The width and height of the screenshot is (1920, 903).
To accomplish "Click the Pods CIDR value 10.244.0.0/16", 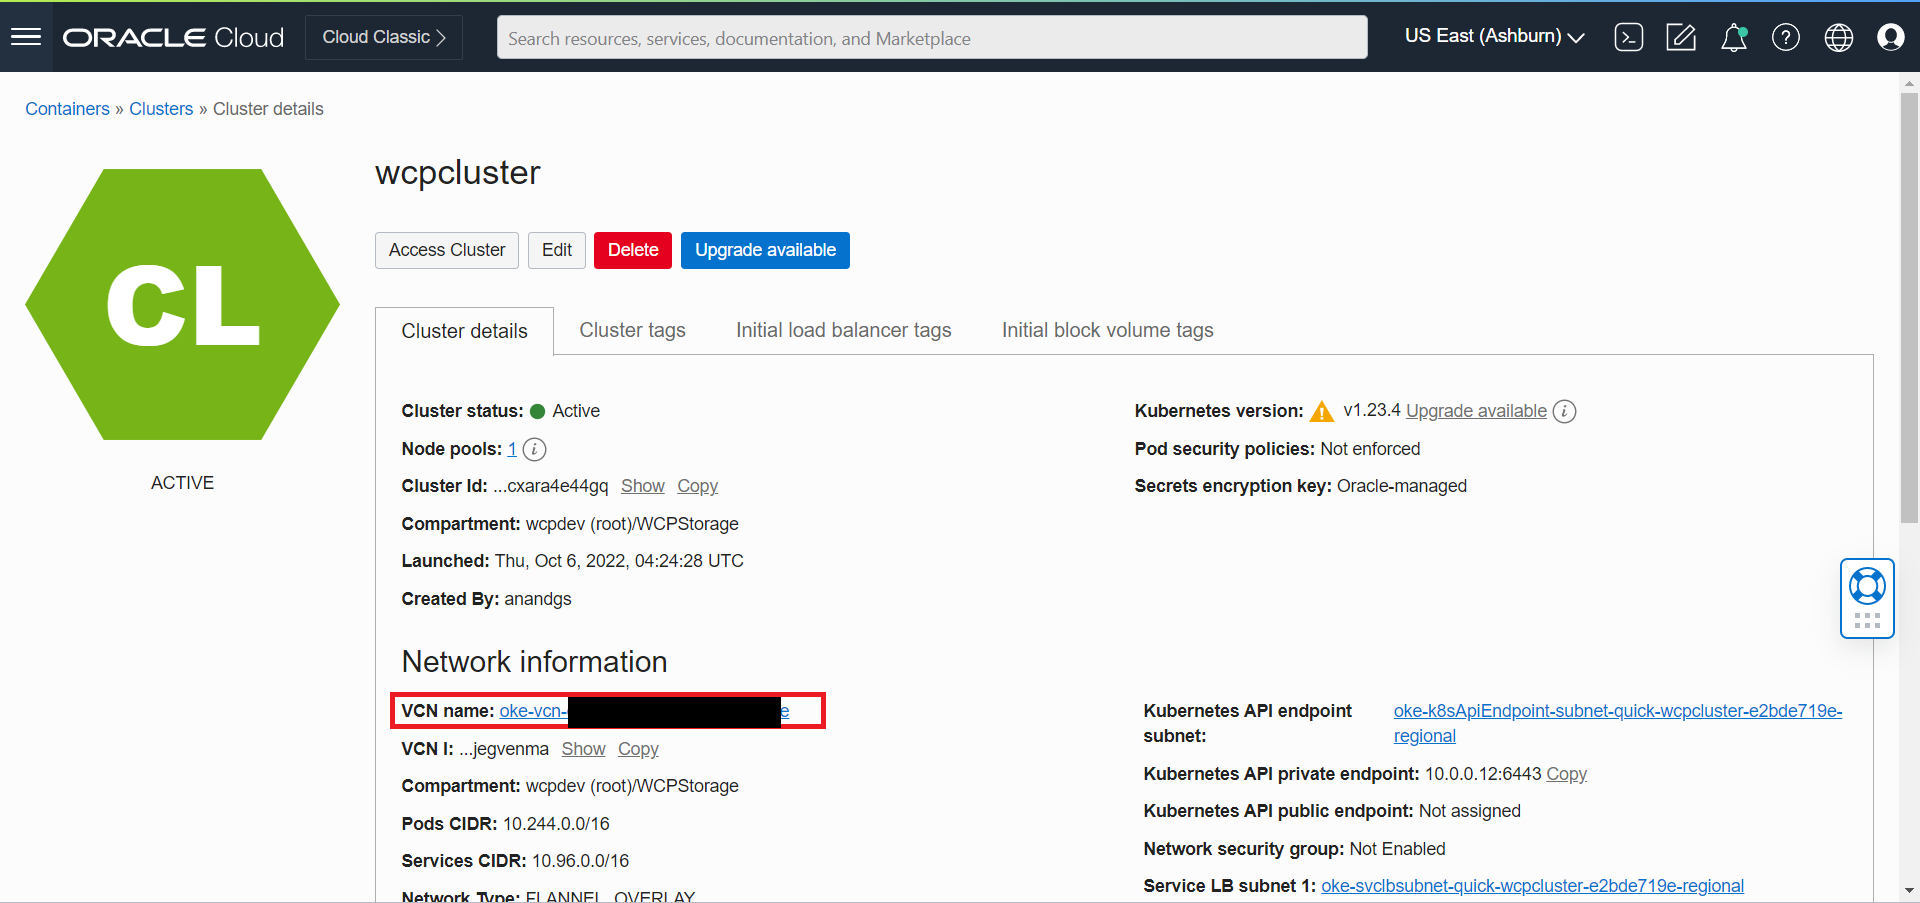I will click(556, 824).
